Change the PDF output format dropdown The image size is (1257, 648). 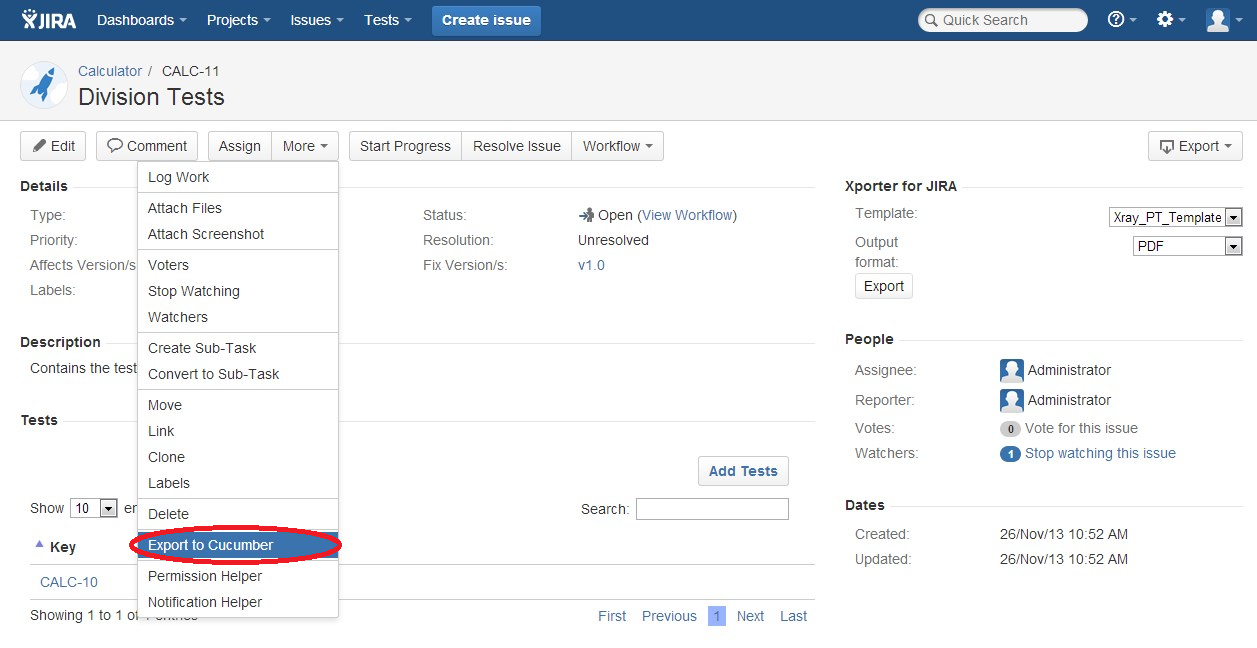[x=1187, y=246]
